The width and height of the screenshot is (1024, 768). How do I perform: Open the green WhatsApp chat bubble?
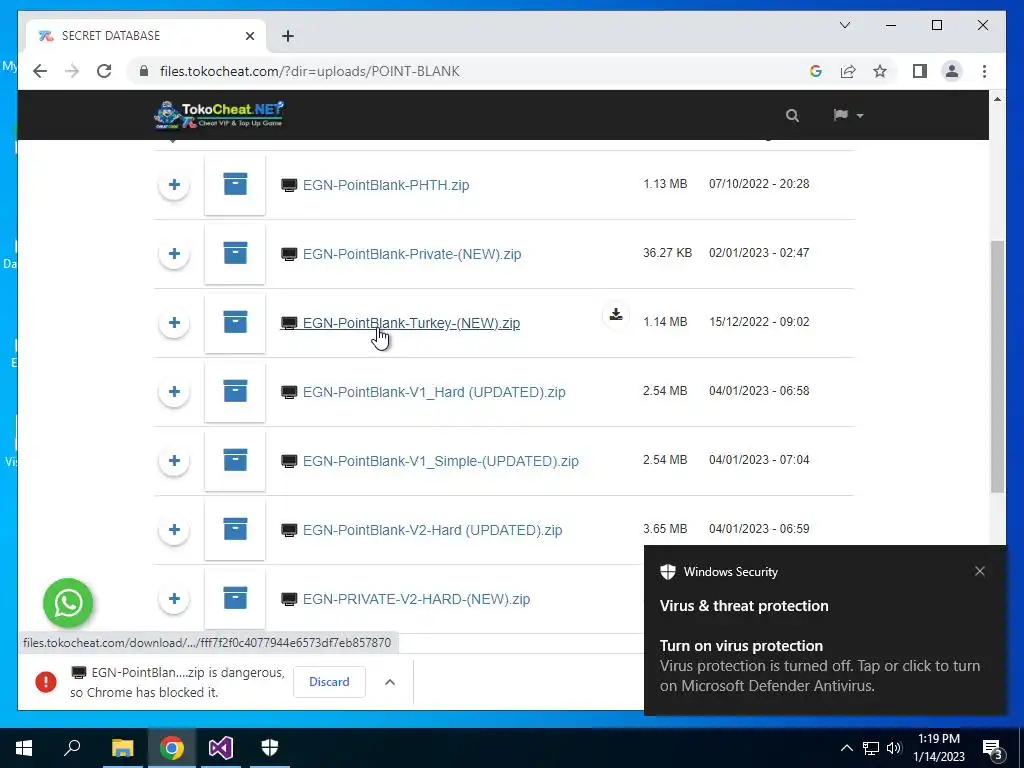(68, 603)
